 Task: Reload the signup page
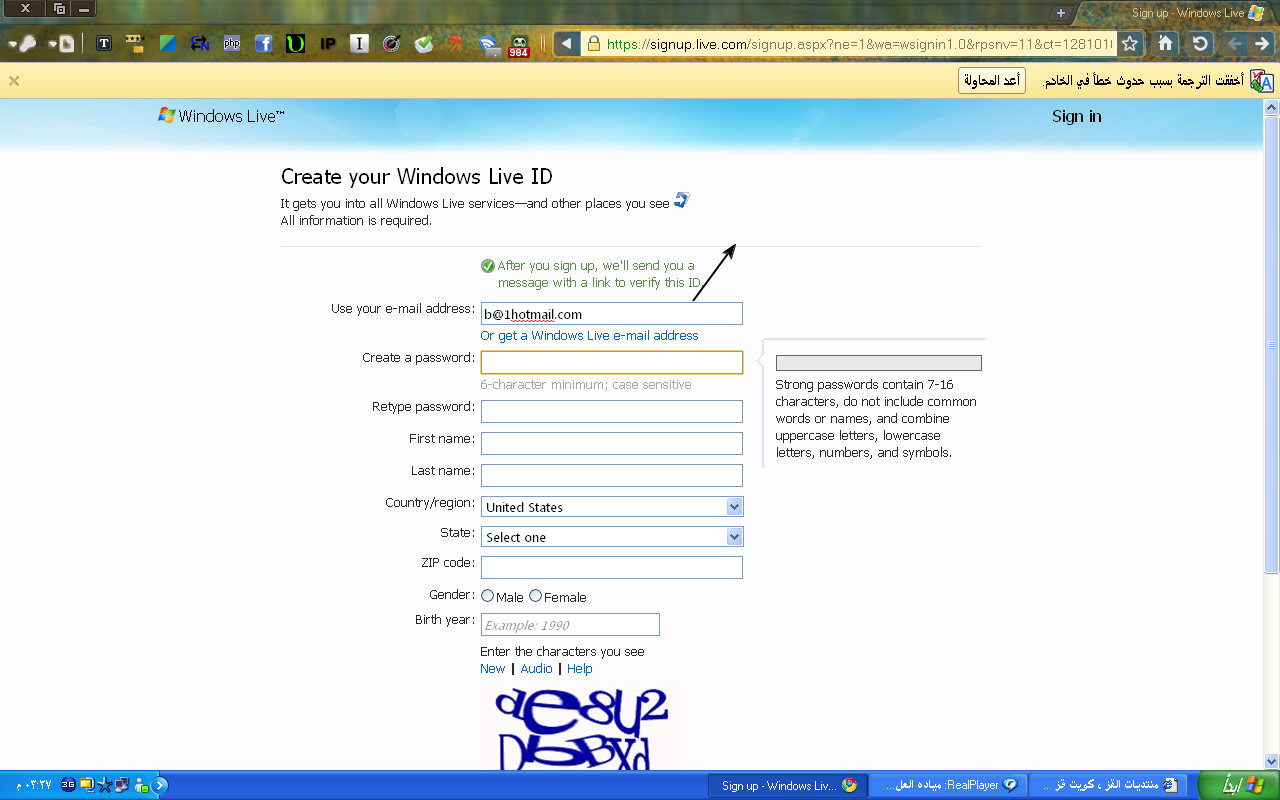[1200, 44]
